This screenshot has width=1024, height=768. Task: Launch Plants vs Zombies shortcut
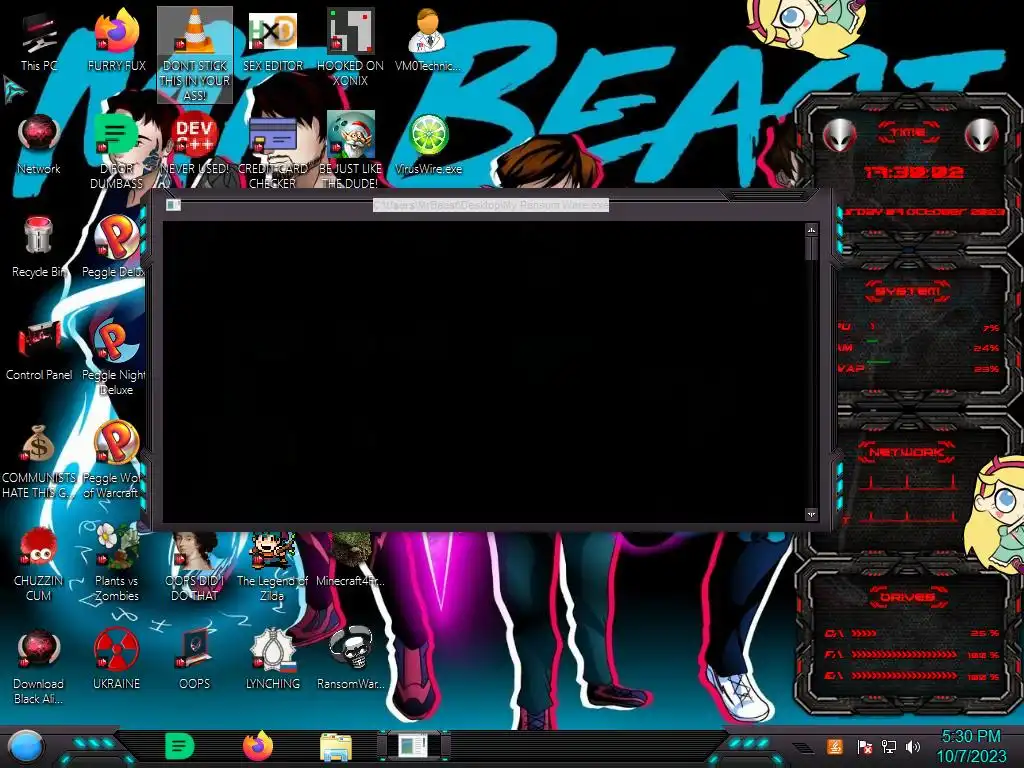pos(116,563)
